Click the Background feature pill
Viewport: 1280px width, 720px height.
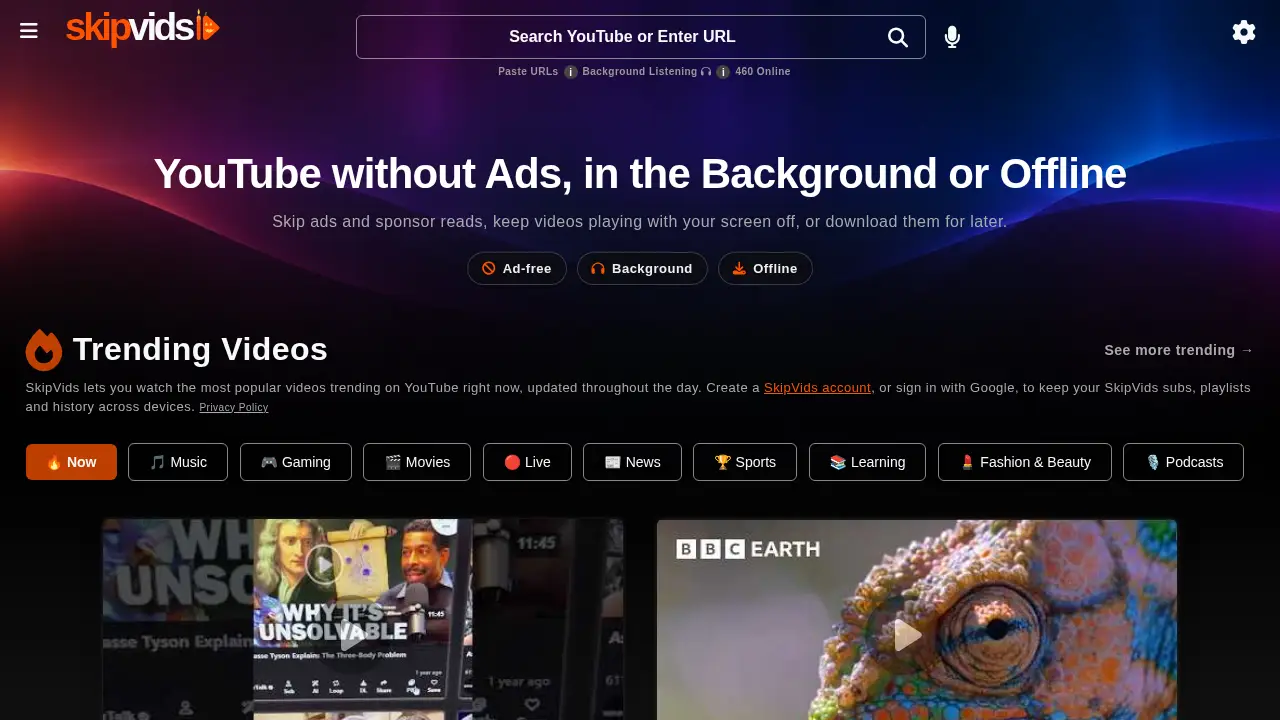coord(642,268)
